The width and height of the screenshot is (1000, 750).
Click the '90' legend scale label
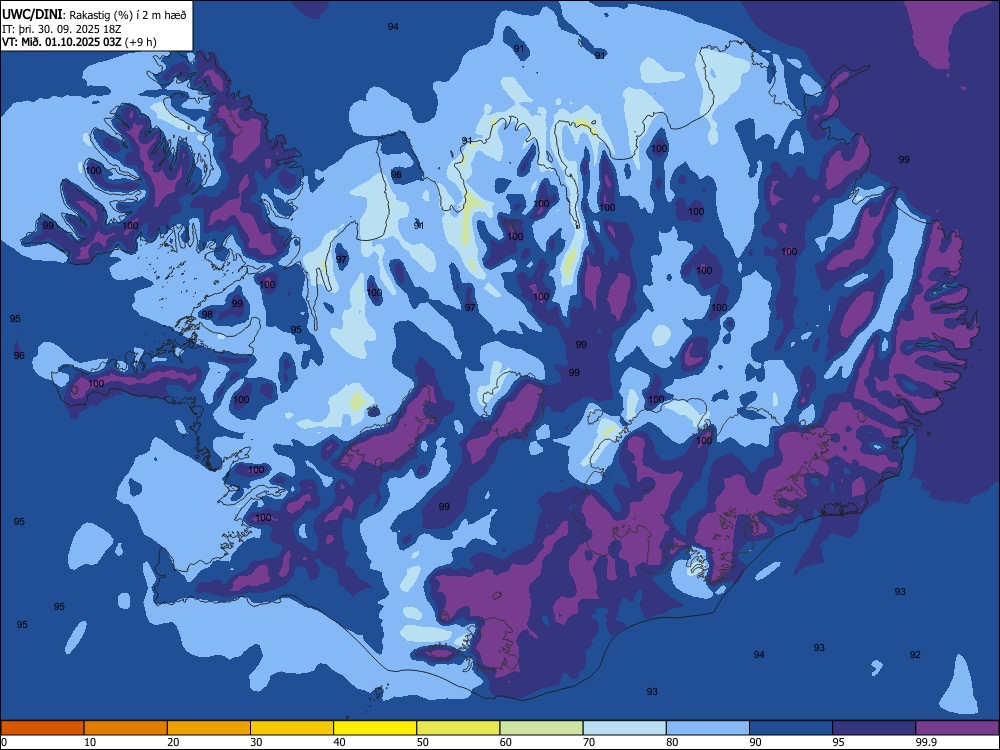[x=756, y=742]
